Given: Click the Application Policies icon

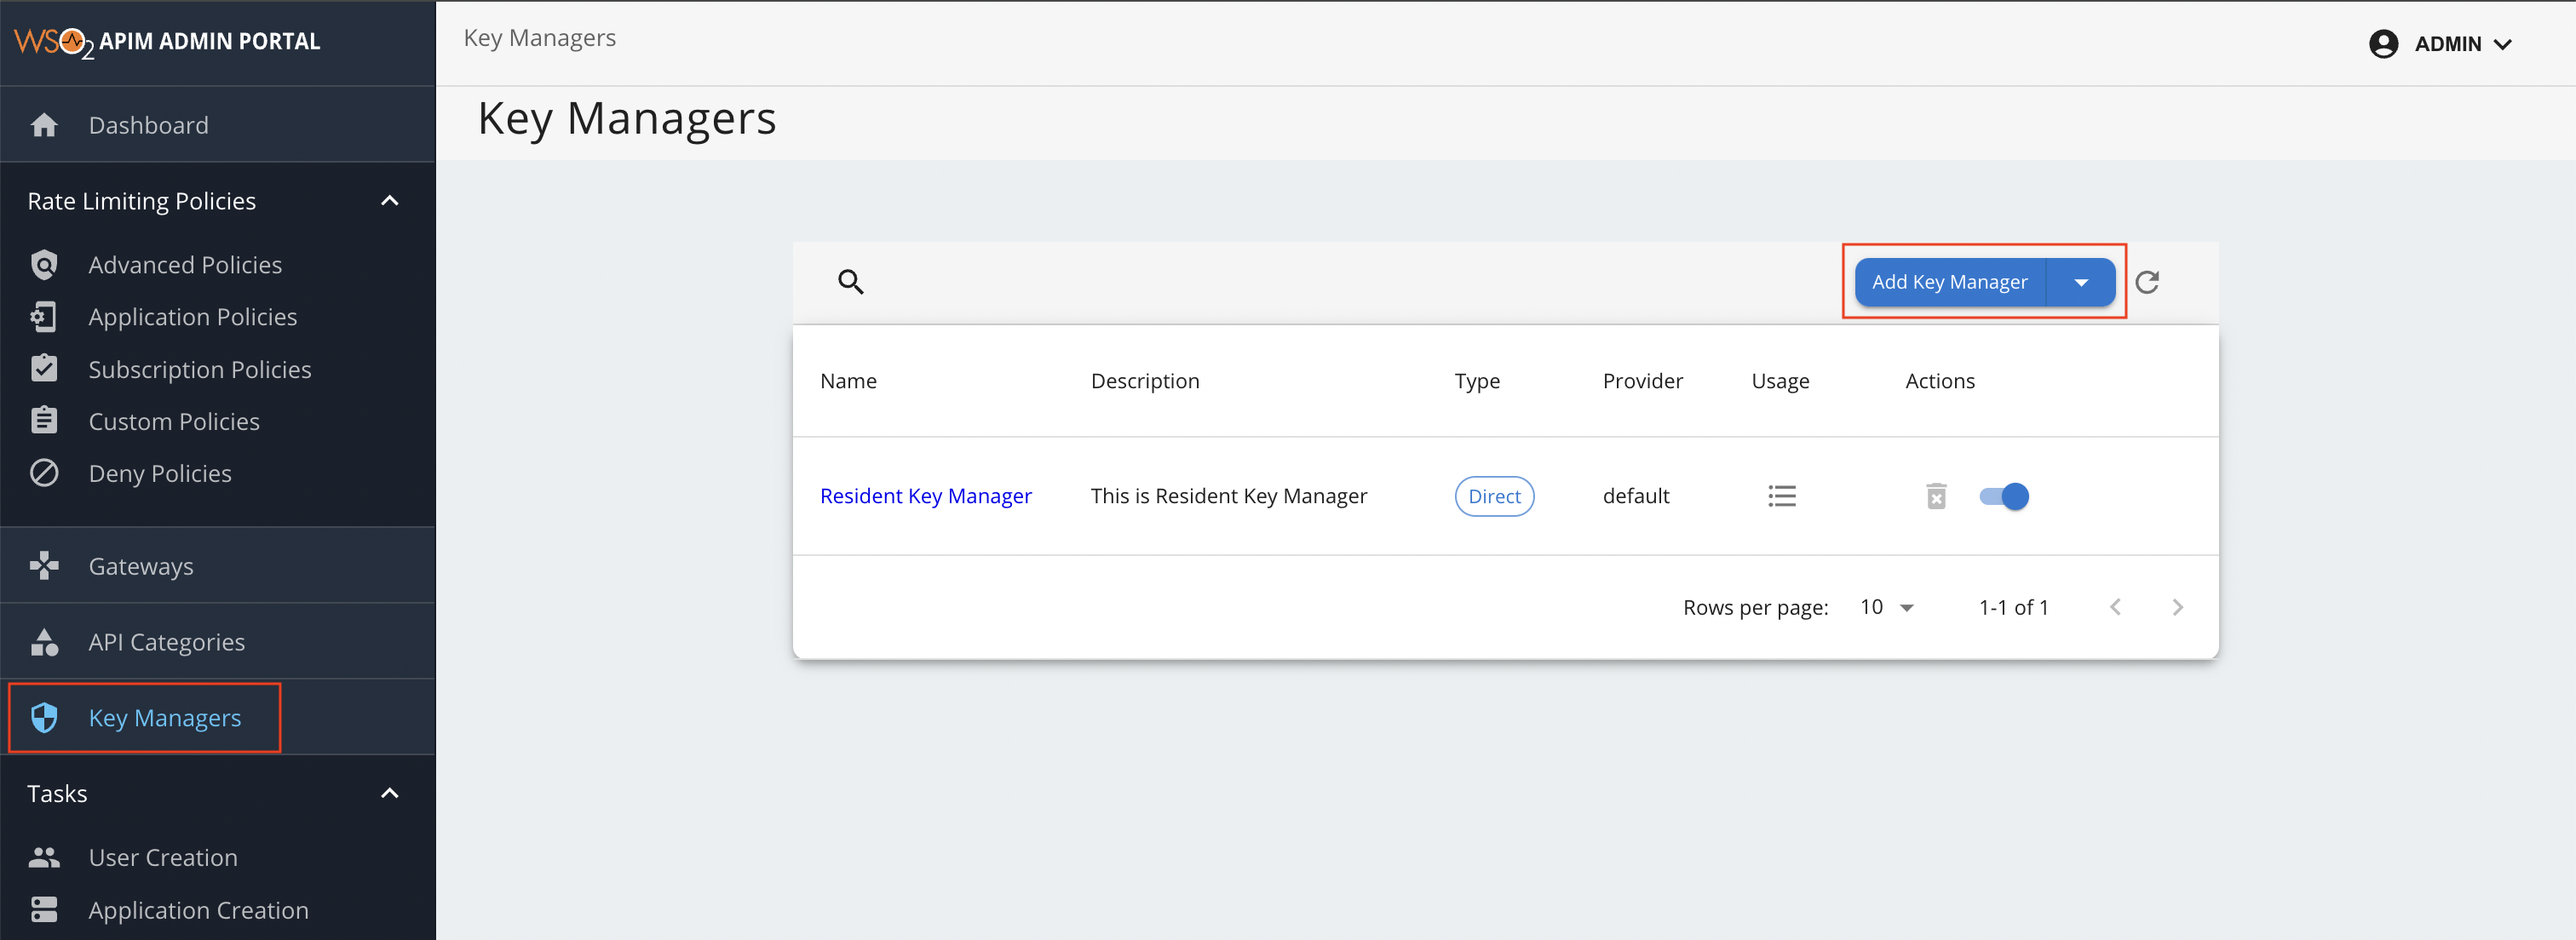Looking at the screenshot, I should point(44,316).
